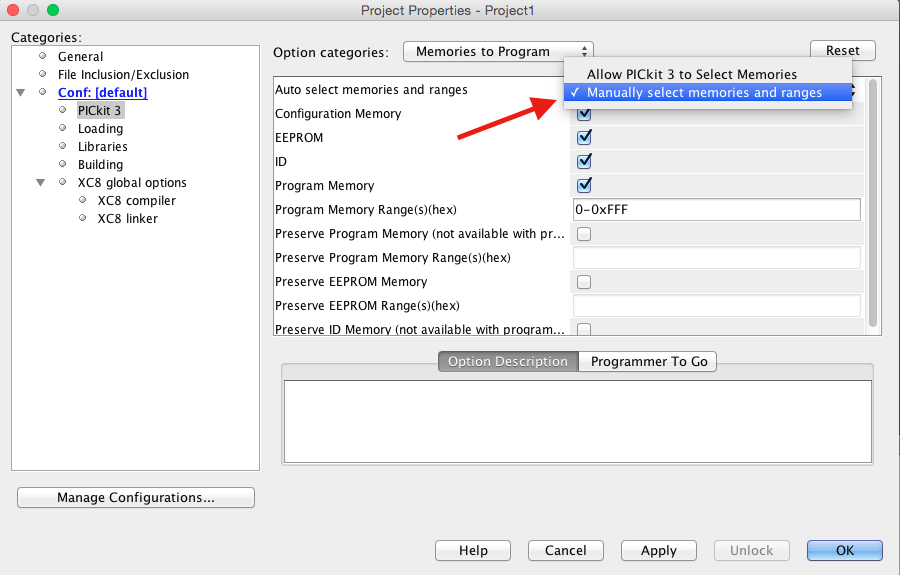Screen dimensions: 900x575
Task: Choose Allow PICkit 3 to Select Memories
Action: [x=691, y=74]
